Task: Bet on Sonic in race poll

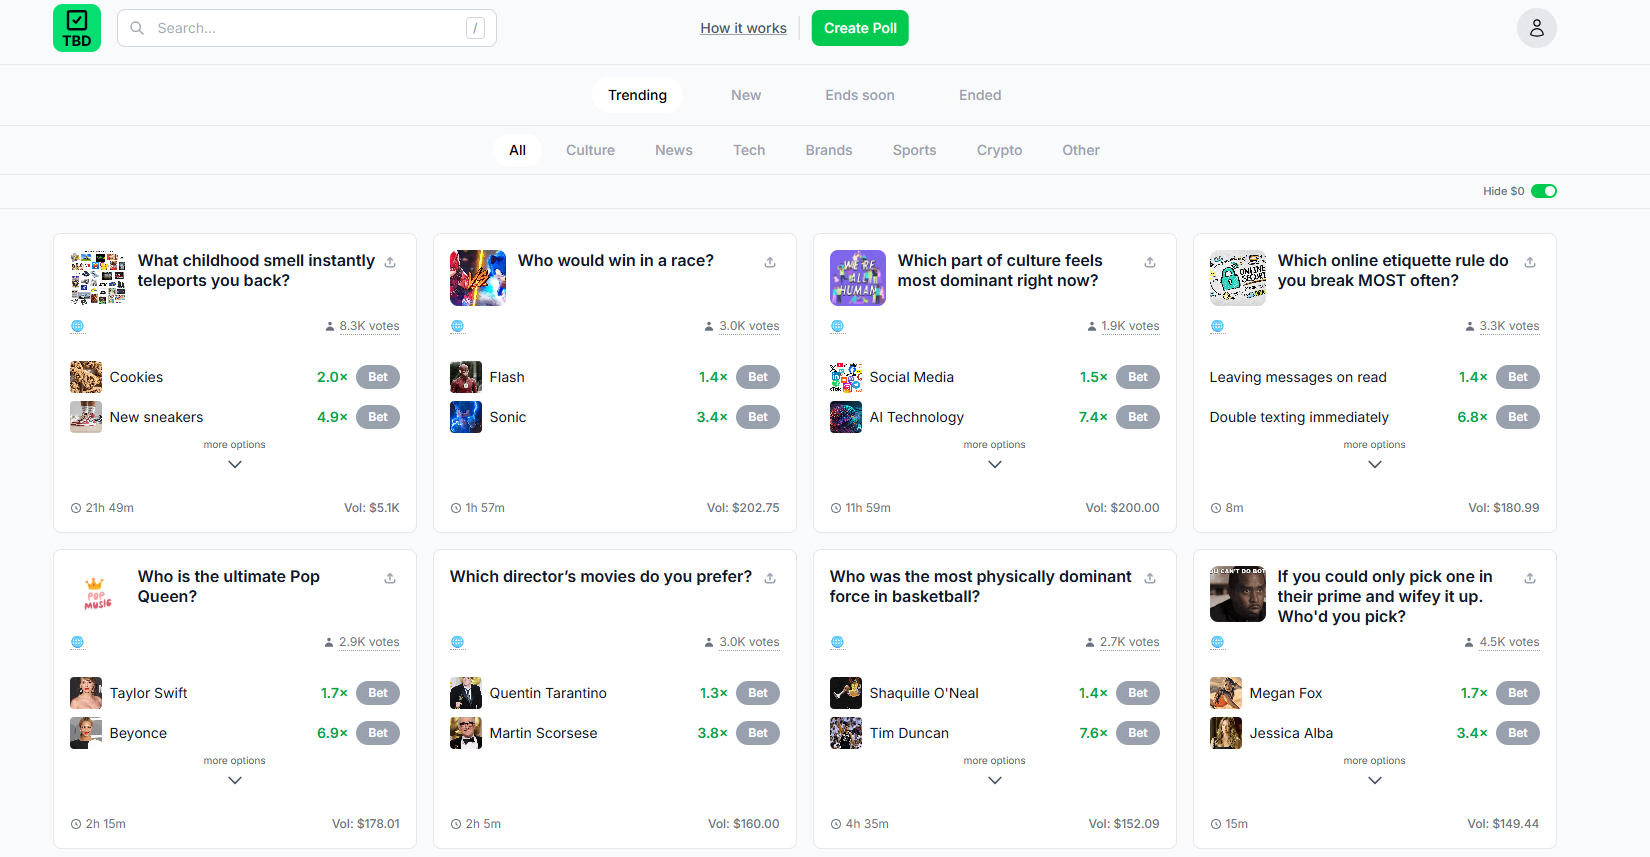Action: (x=758, y=417)
